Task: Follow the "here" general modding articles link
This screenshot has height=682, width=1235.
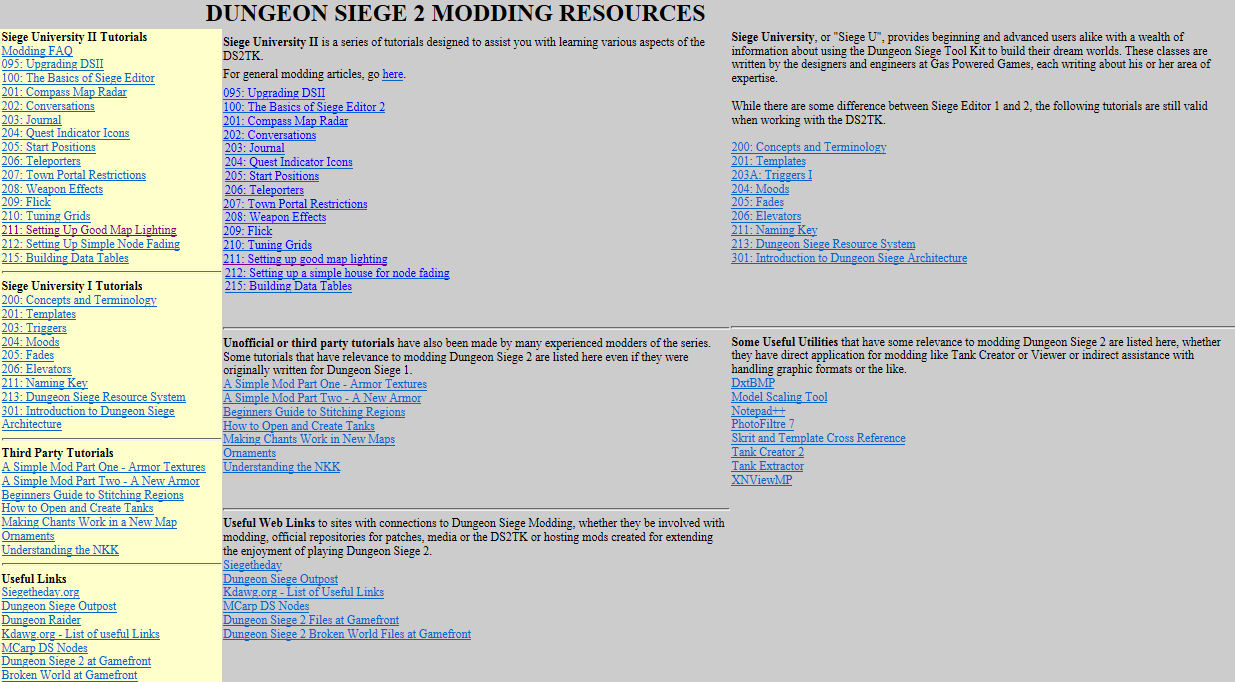Action: point(393,74)
